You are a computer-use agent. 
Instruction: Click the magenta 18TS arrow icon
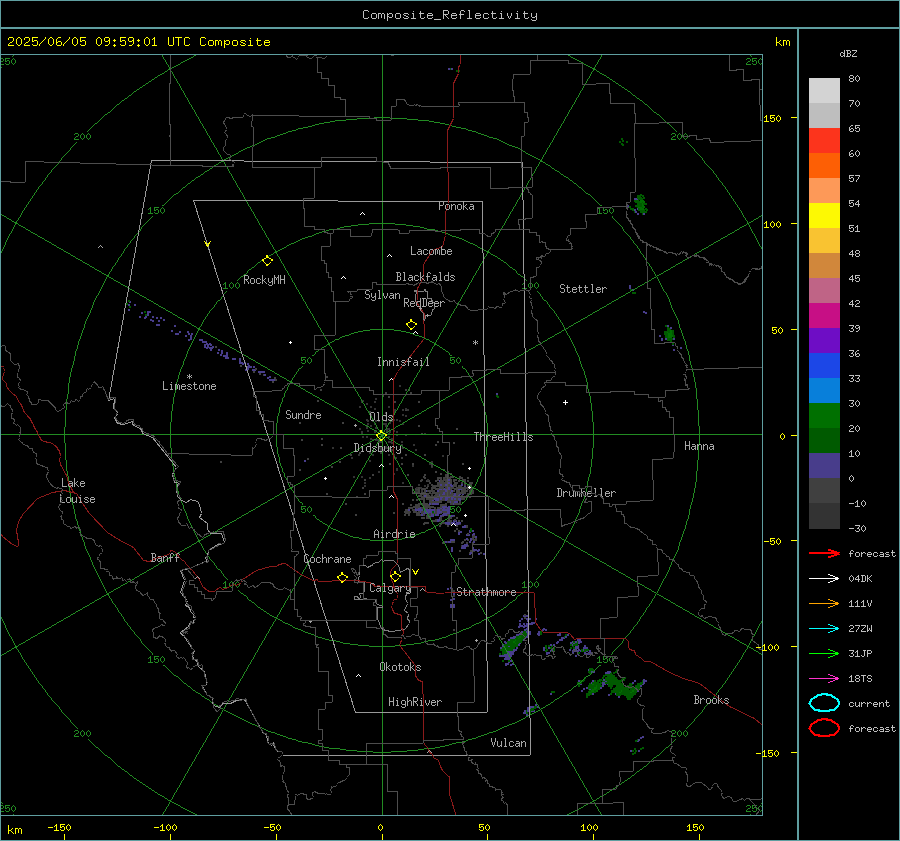(824, 679)
